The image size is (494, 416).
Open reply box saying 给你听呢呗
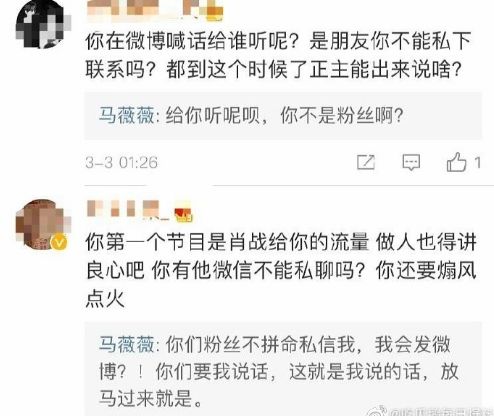point(283,116)
